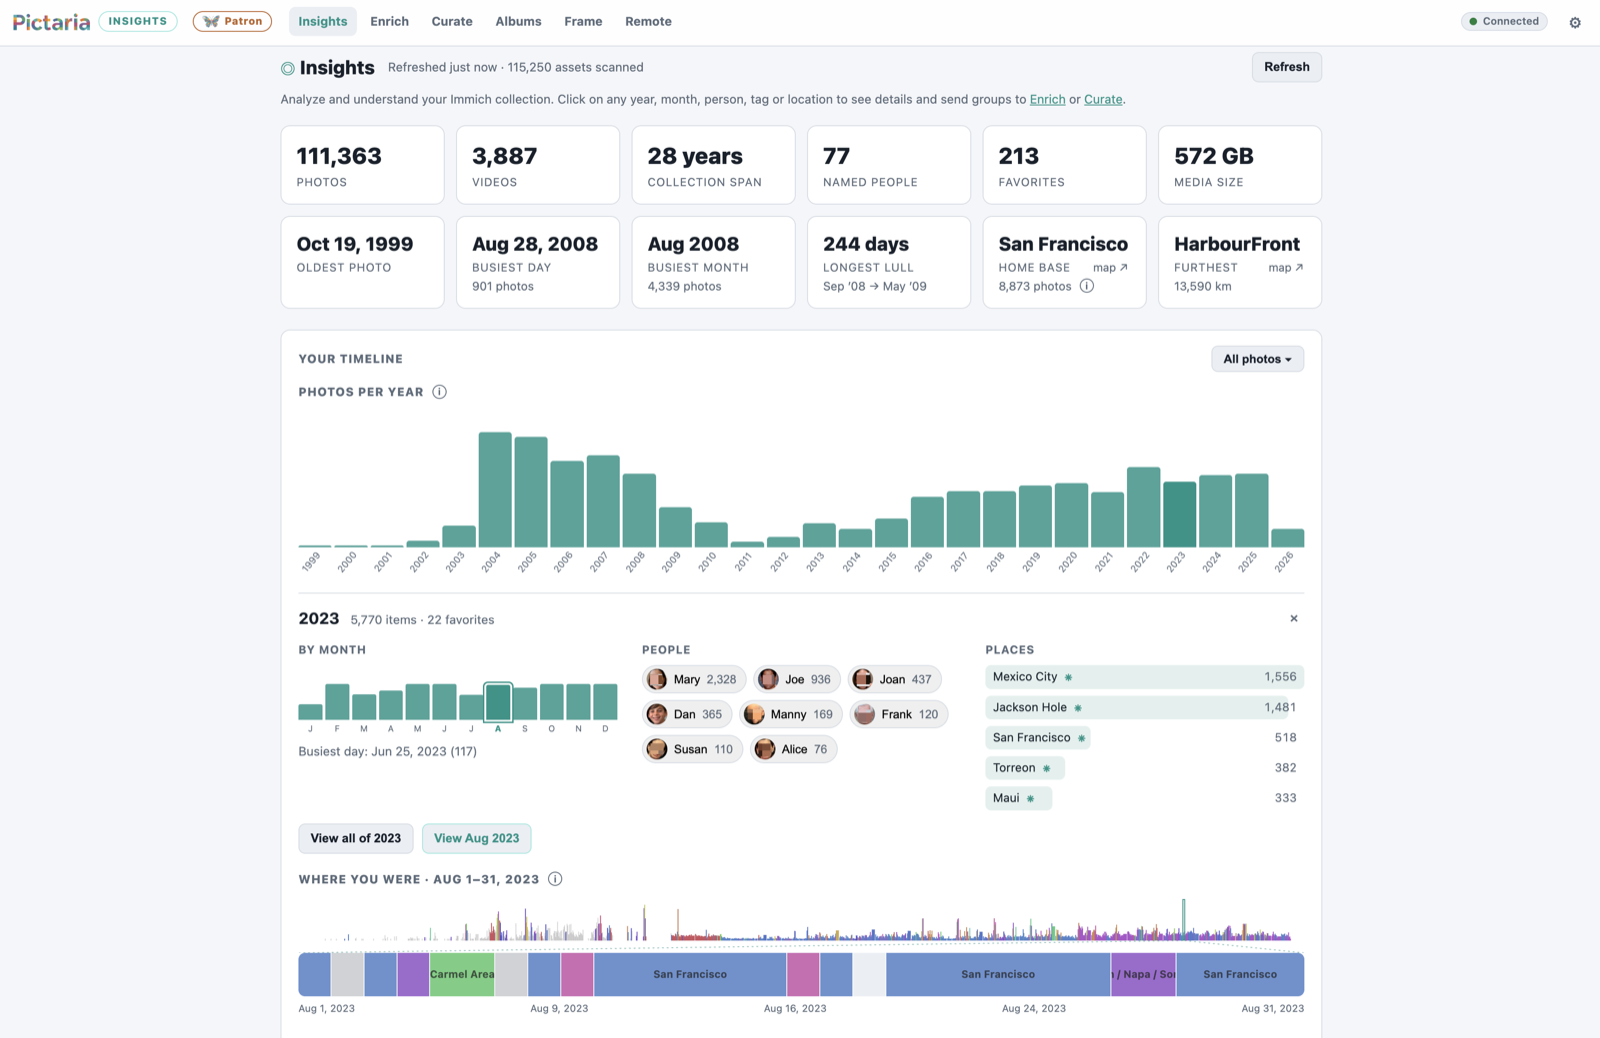Image resolution: width=1600 pixels, height=1038 pixels.
Task: Click the Insights ring icon beside title
Action: [x=288, y=68]
